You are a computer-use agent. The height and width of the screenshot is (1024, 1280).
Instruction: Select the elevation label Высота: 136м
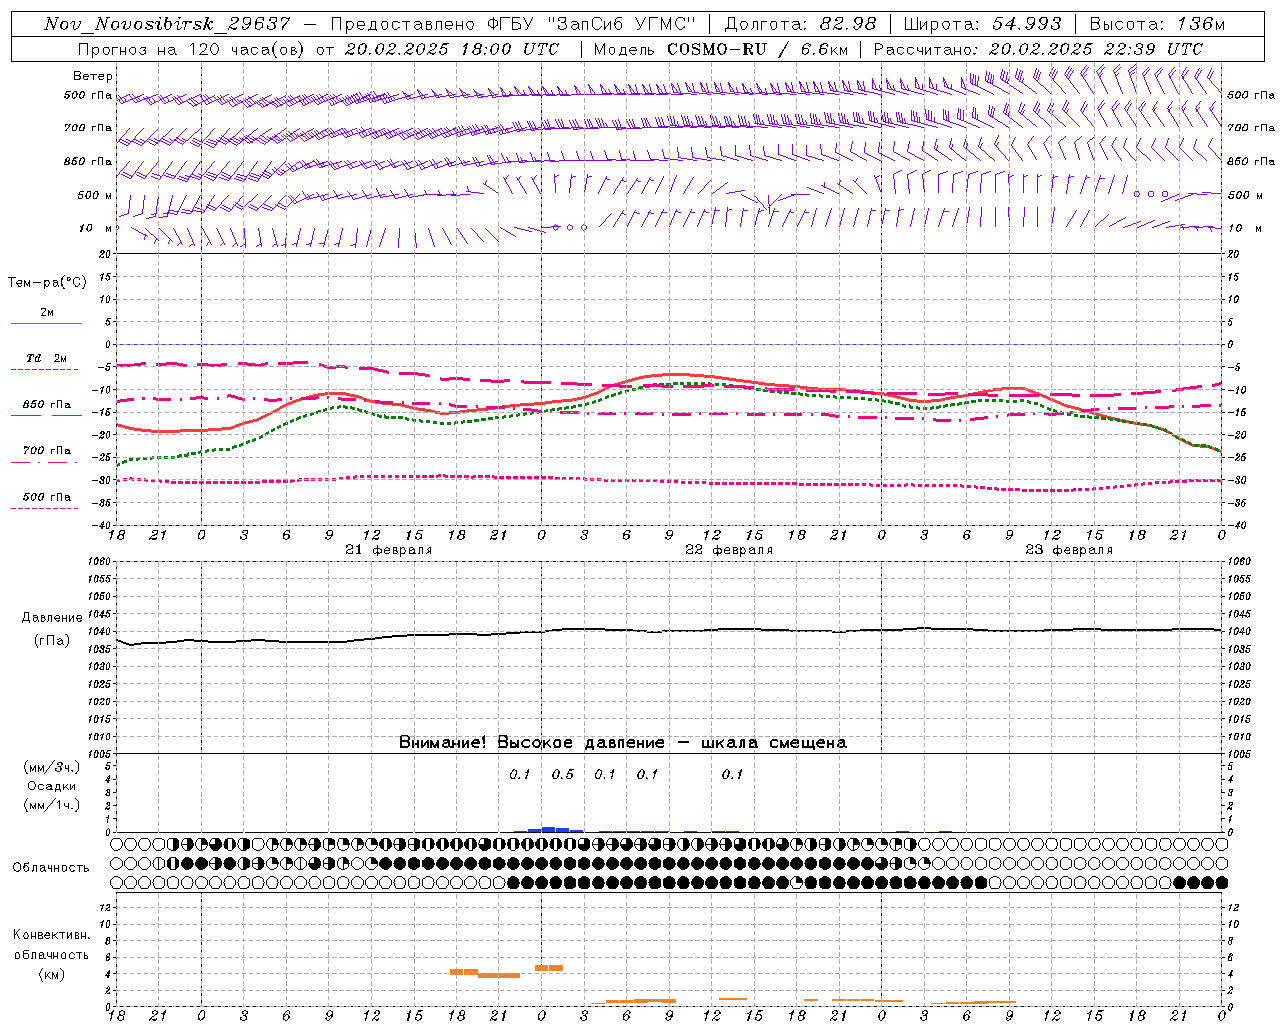[x=1156, y=24]
